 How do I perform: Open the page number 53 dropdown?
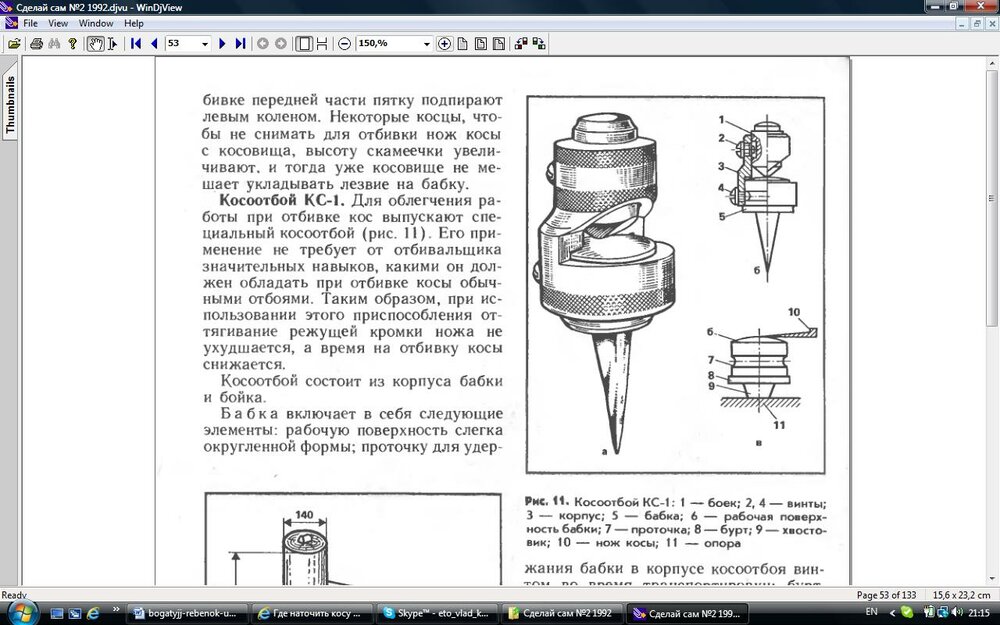click(x=205, y=43)
